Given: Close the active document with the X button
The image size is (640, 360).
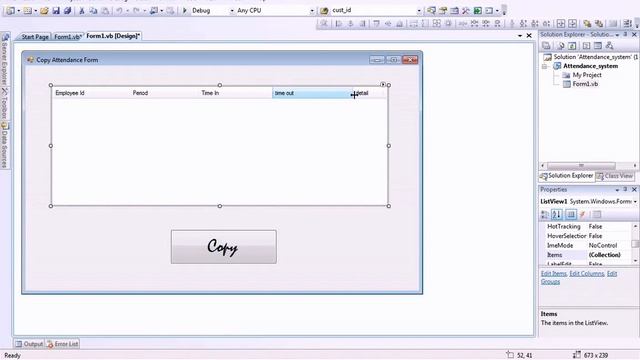Looking at the screenshot, I should coord(529,36).
